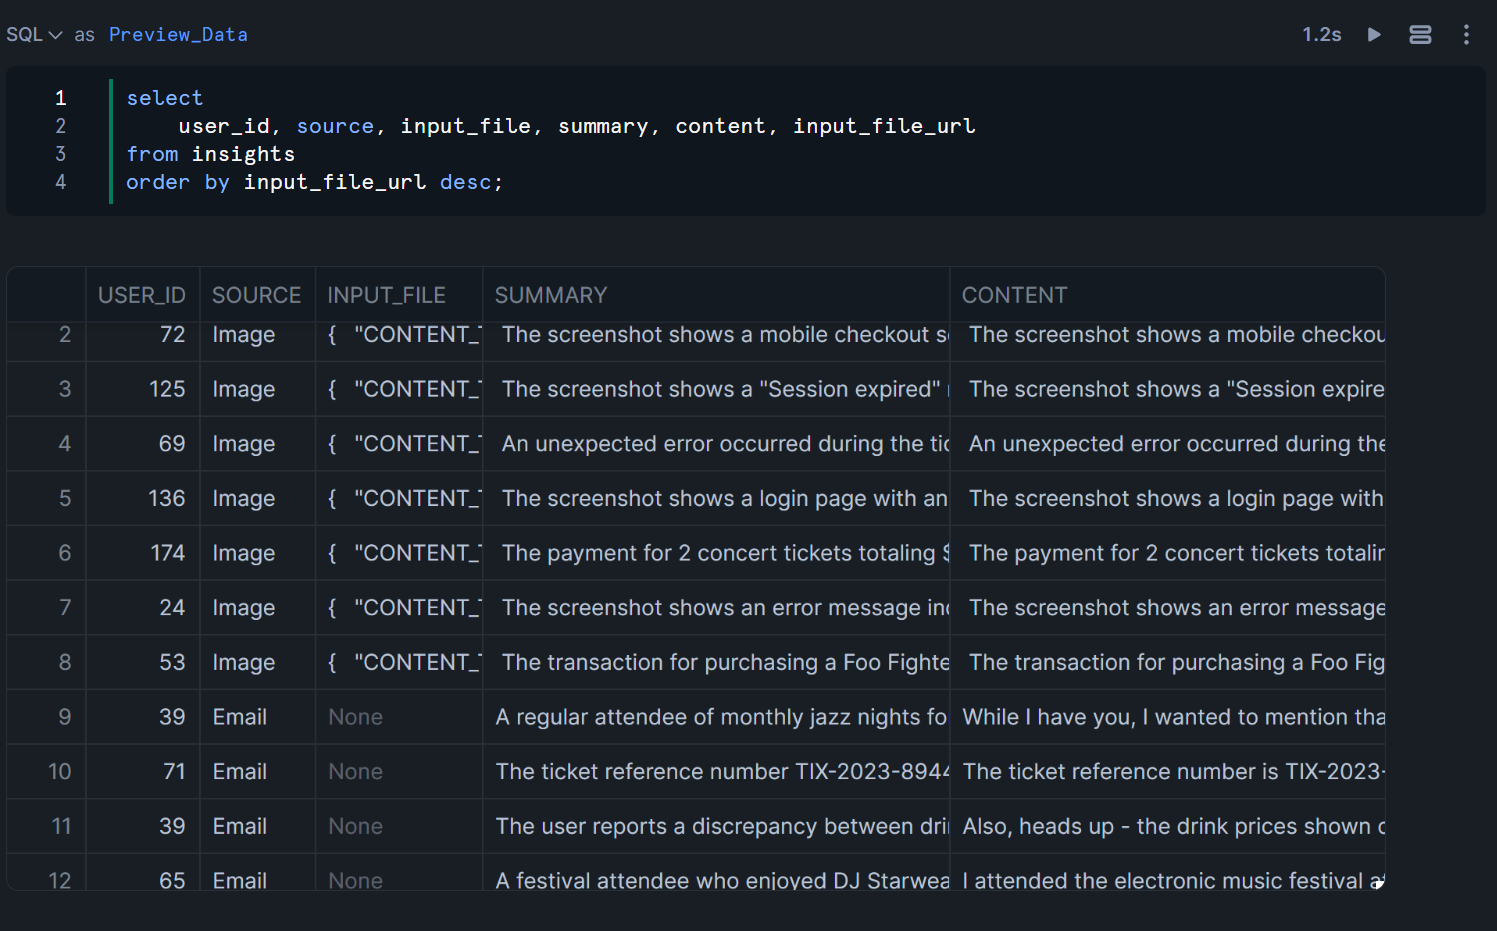Select Image source cell in row 3
The width and height of the screenshot is (1497, 931).
(x=257, y=389)
